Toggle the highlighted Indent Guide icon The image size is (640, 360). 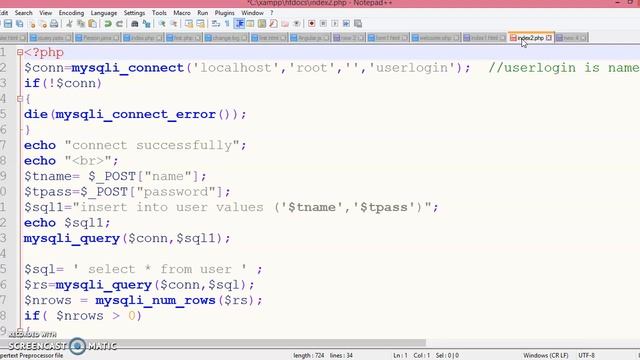(239, 24)
